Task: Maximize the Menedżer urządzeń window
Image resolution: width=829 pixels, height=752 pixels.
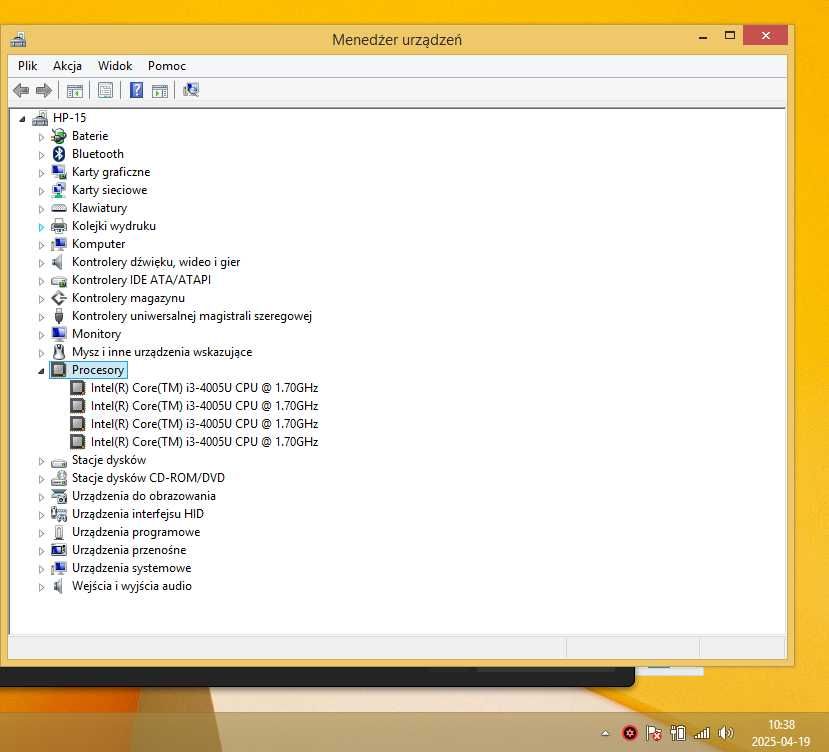Action: [730, 35]
